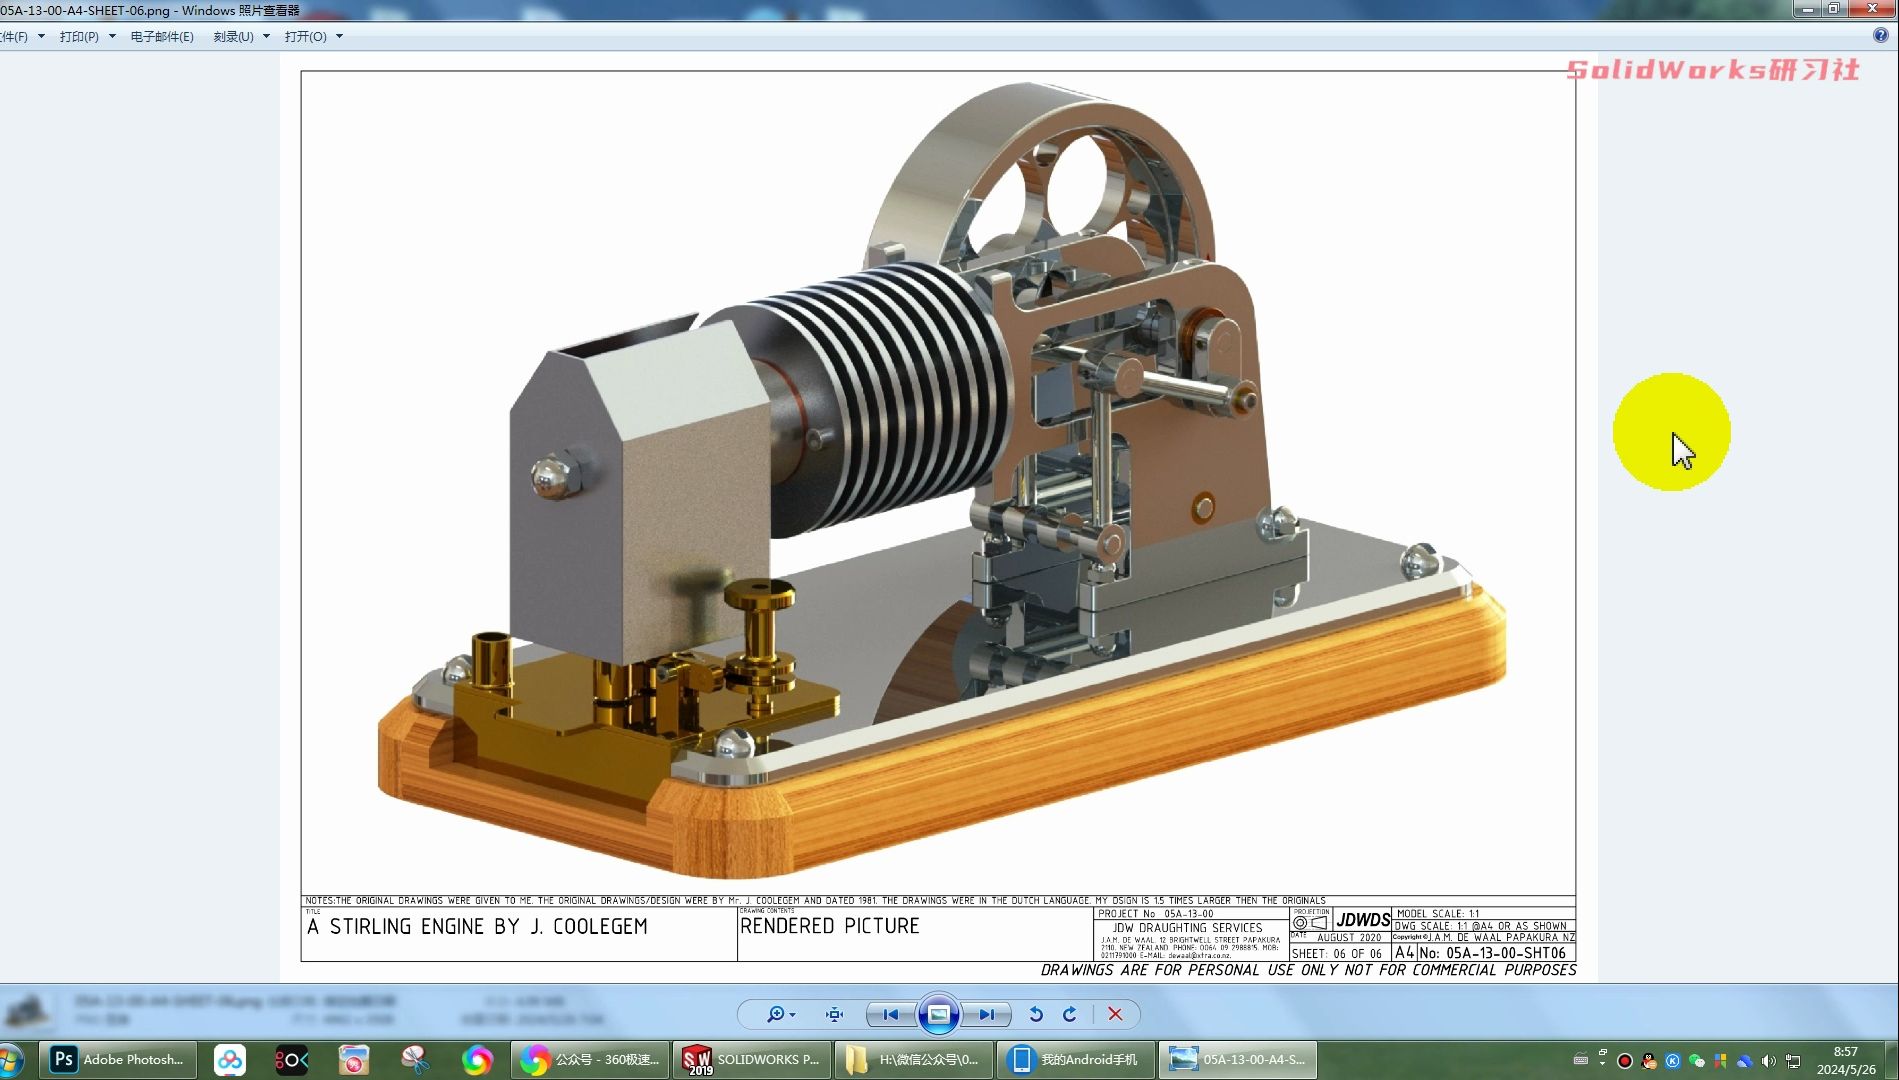Switch to the 我的Android手机 taskbar window
The image size is (1899, 1080).
1075,1059
